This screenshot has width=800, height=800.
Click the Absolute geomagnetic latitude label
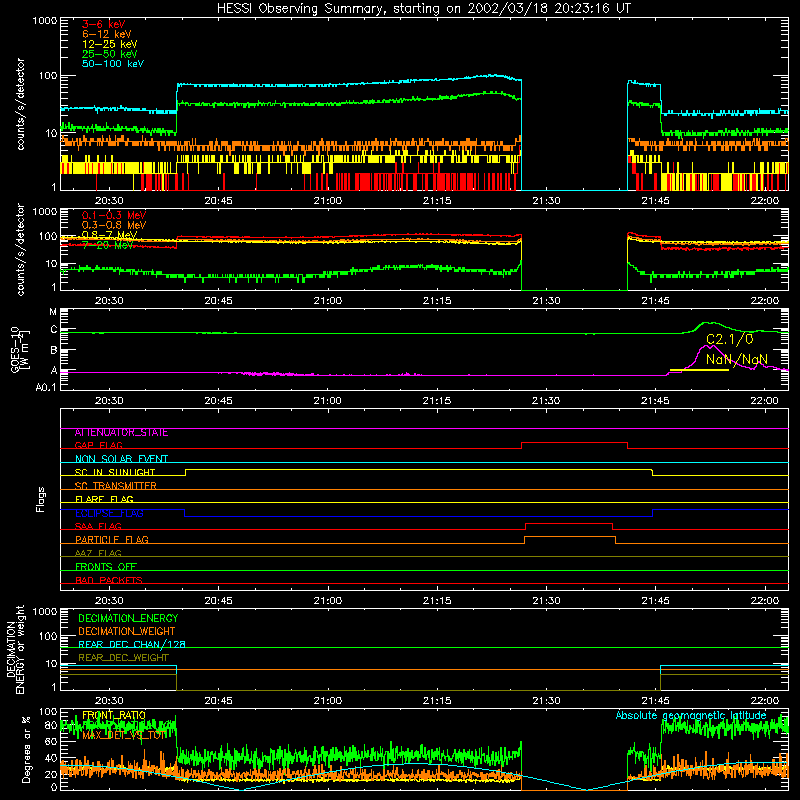pos(691,715)
